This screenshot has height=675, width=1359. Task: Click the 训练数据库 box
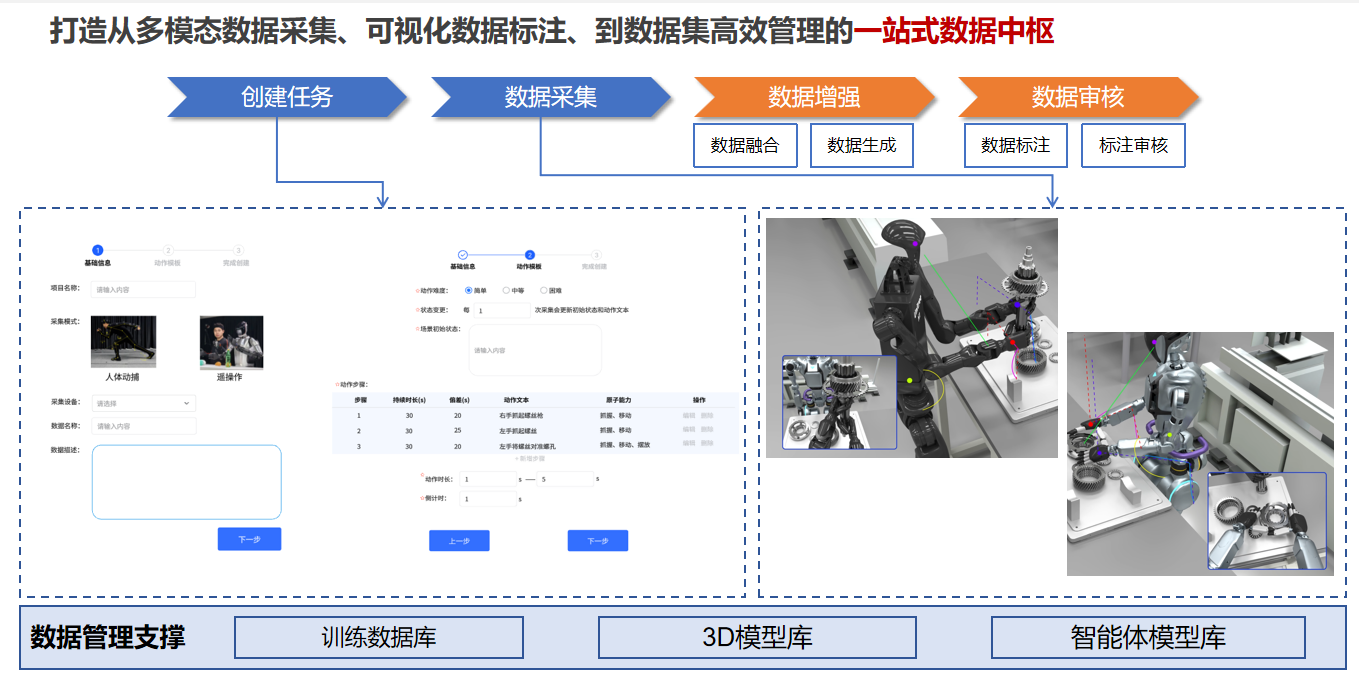click(379, 637)
